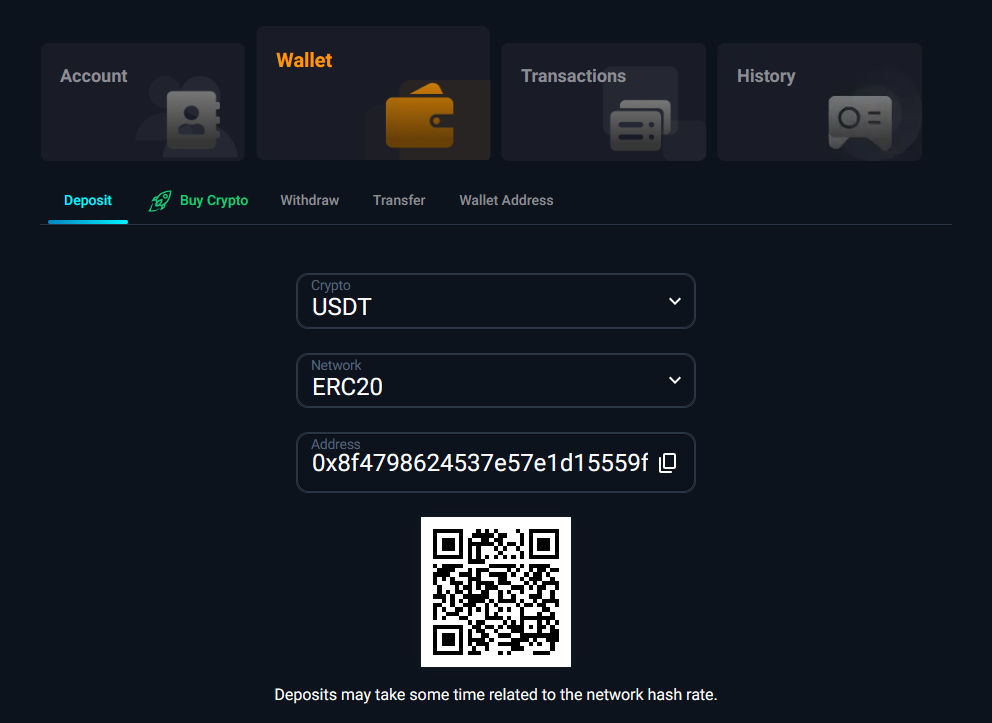Click the orange wallet icon
Image resolution: width=992 pixels, height=723 pixels.
420,120
